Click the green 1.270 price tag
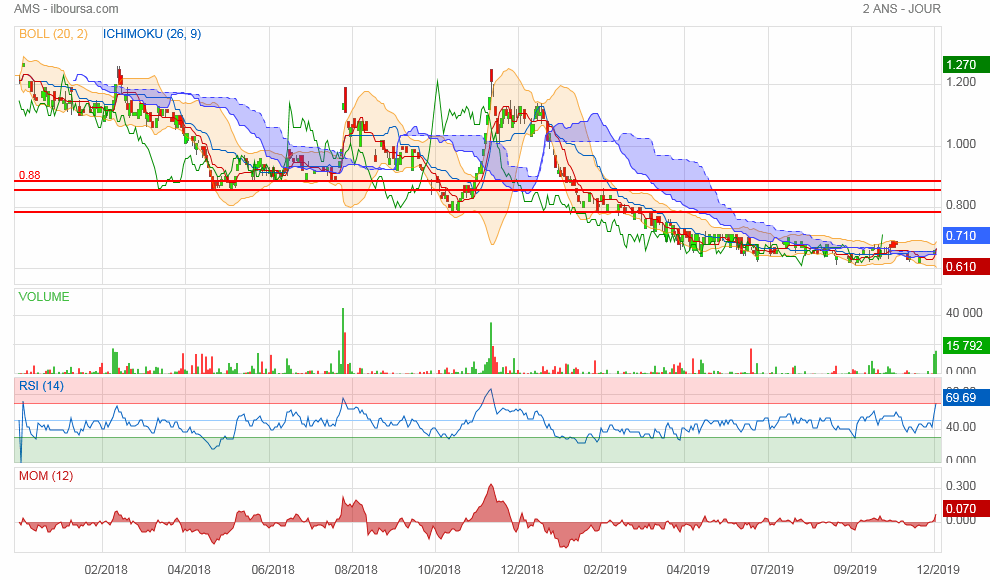990x580 pixels. point(966,64)
